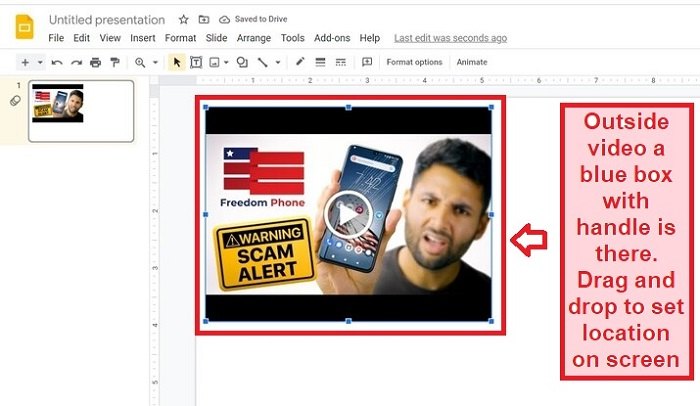Open the shape tool
The width and height of the screenshot is (700, 406).
pos(242,63)
